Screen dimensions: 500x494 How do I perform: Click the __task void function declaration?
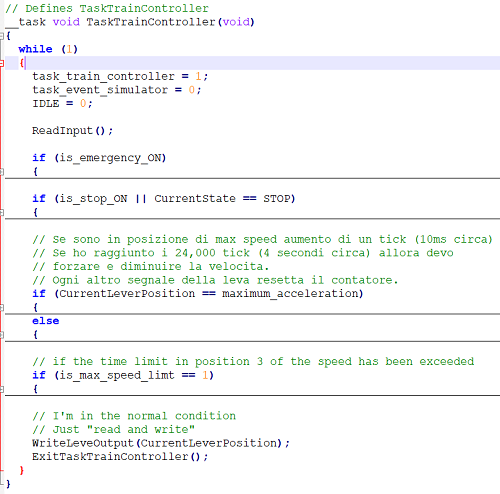click(x=130, y=22)
